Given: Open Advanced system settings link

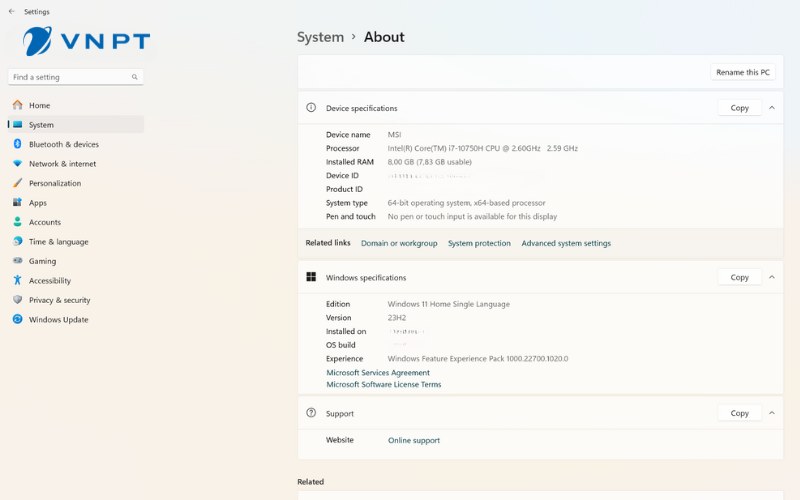Looking at the screenshot, I should [x=566, y=243].
